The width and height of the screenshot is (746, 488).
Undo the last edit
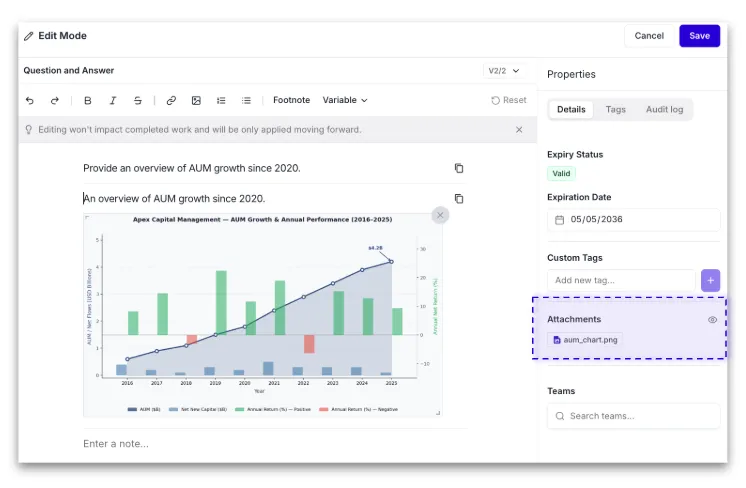coord(29,100)
